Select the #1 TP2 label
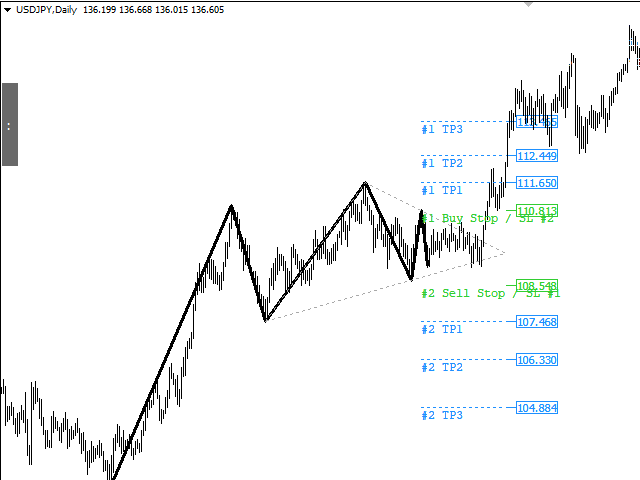Screen dimensions: 640x480 442,163
